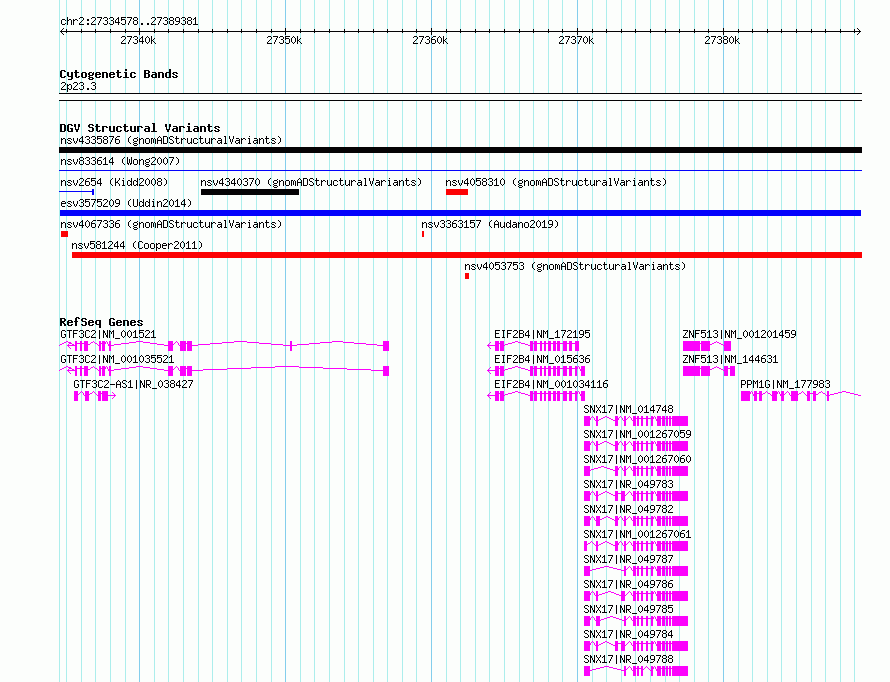Click the nsv4335876 gnomAD variant label
Image resolution: width=890 pixels, height=682 pixels.
[x=171, y=140]
